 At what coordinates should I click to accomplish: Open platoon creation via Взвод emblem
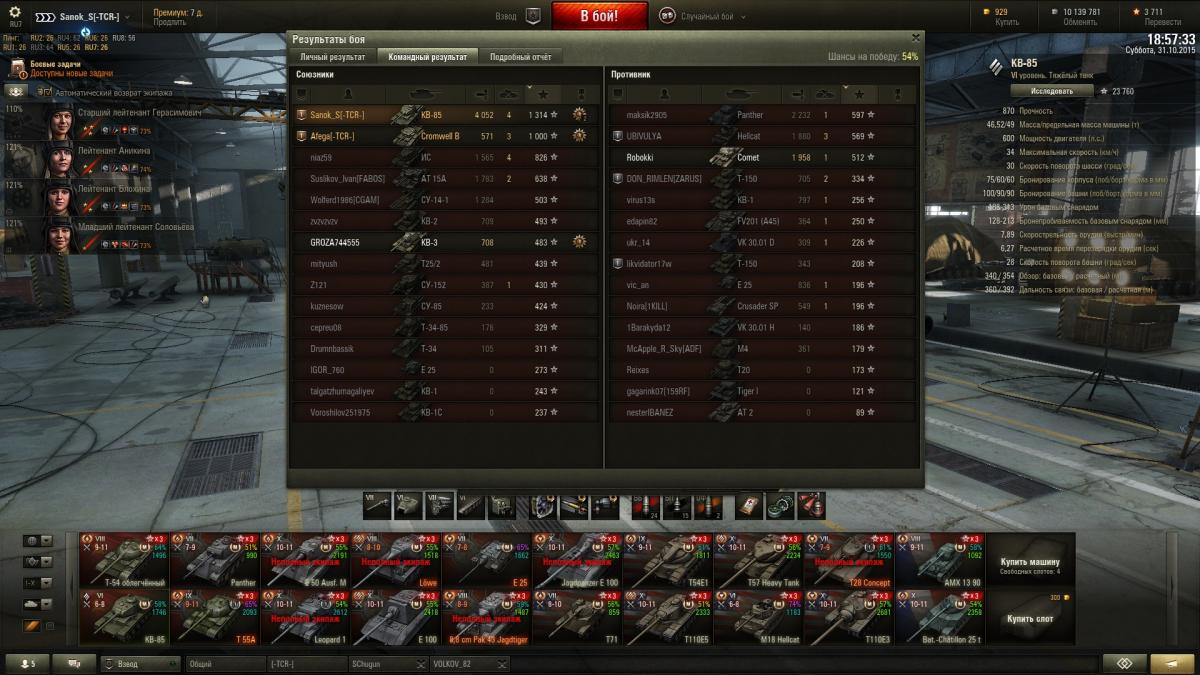pyautogui.click(x=533, y=17)
